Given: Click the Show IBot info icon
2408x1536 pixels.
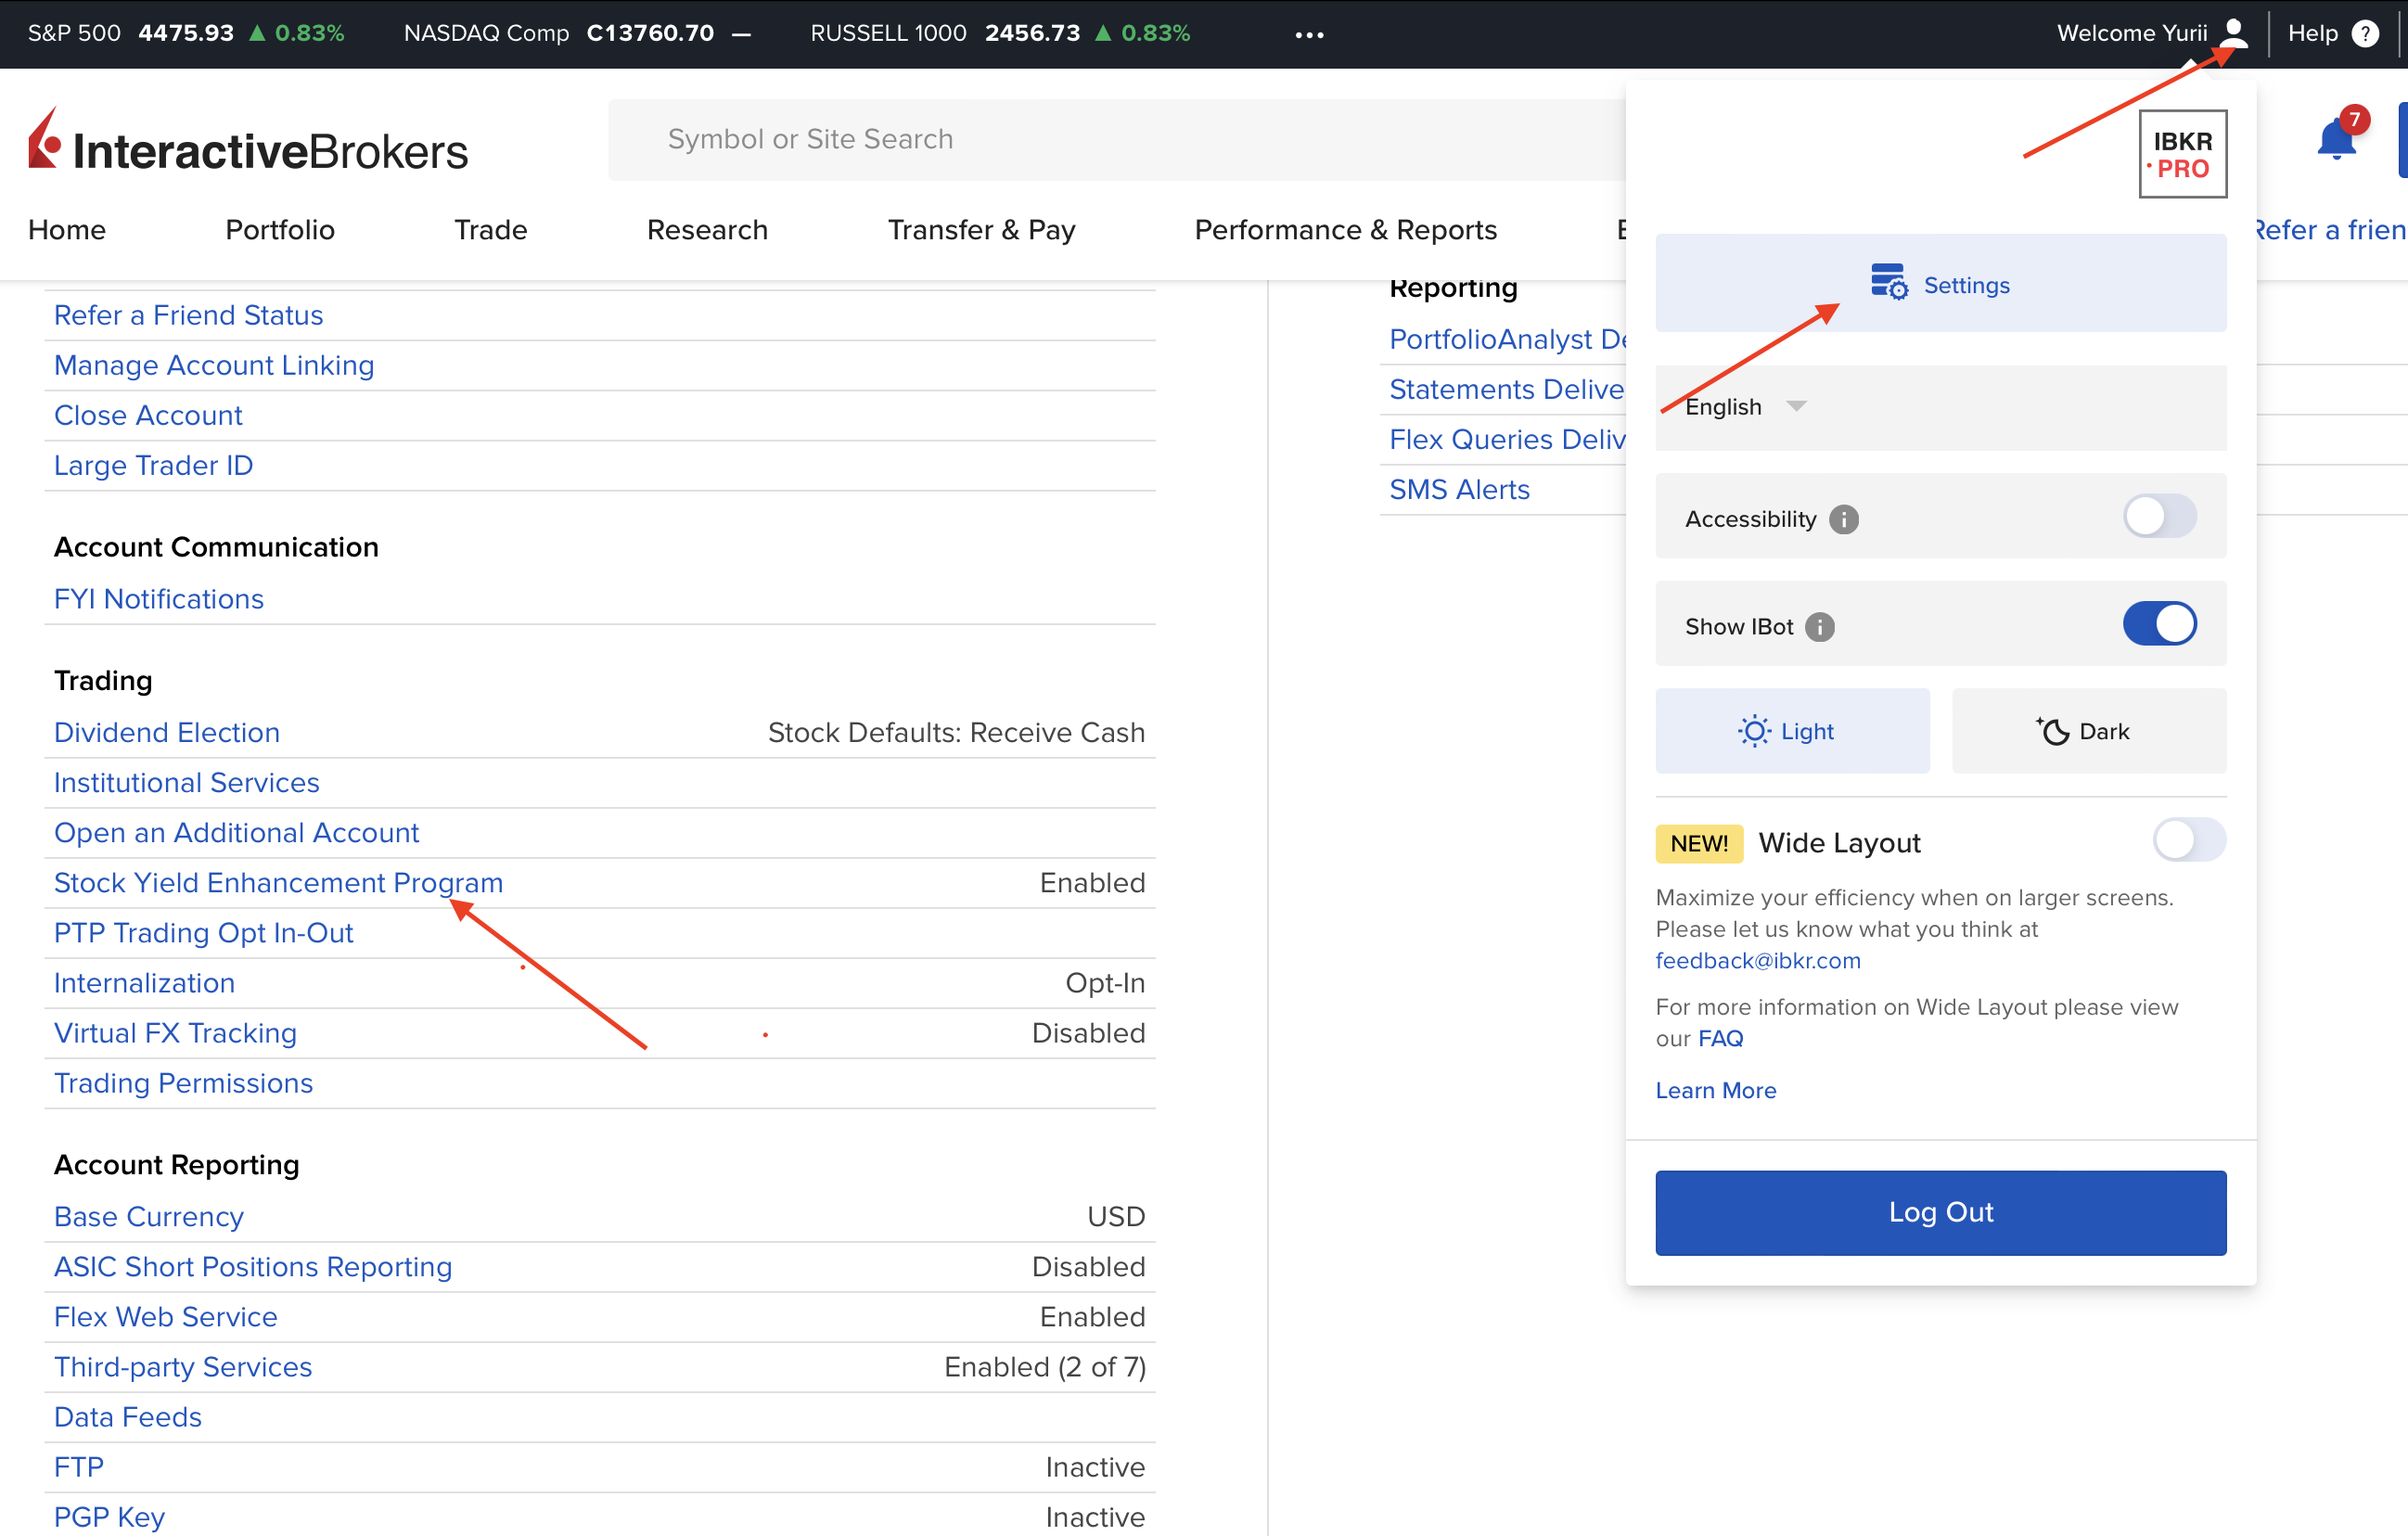Looking at the screenshot, I should tap(1819, 627).
